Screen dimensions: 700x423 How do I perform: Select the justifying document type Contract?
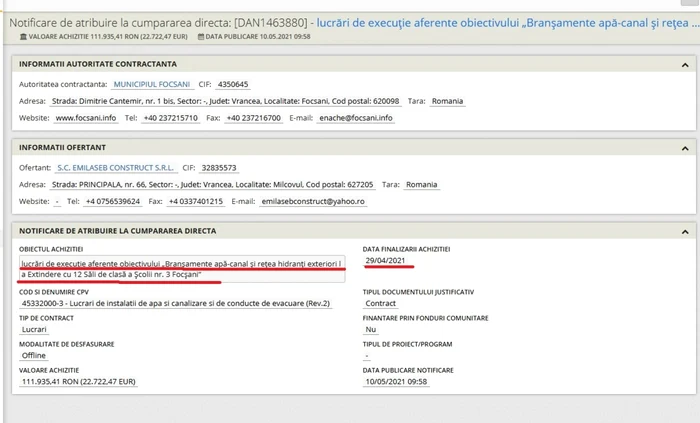(x=380, y=303)
